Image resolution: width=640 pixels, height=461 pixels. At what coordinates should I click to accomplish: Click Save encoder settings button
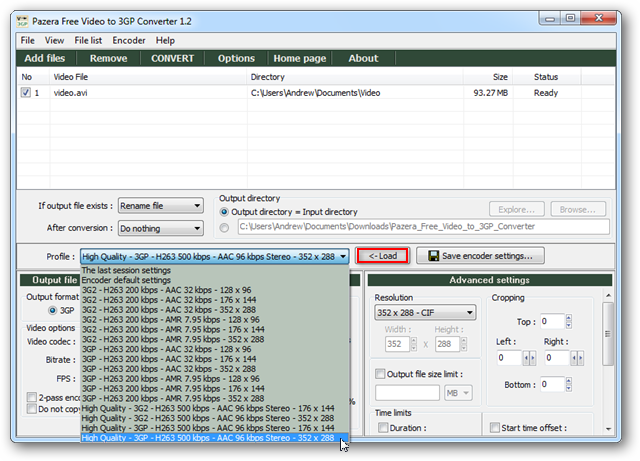click(480, 256)
